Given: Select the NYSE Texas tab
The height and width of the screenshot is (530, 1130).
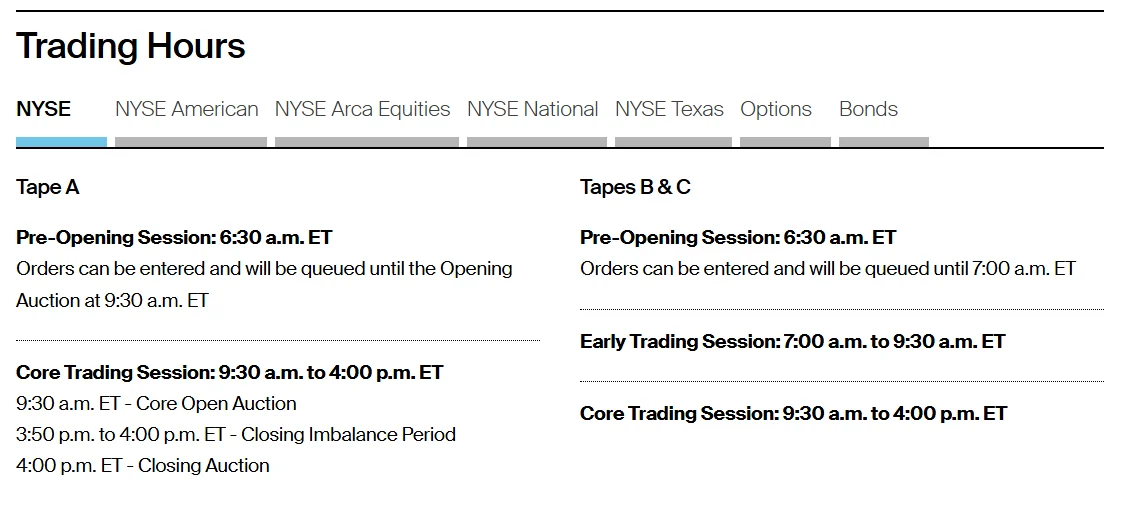Looking at the screenshot, I should pos(669,109).
